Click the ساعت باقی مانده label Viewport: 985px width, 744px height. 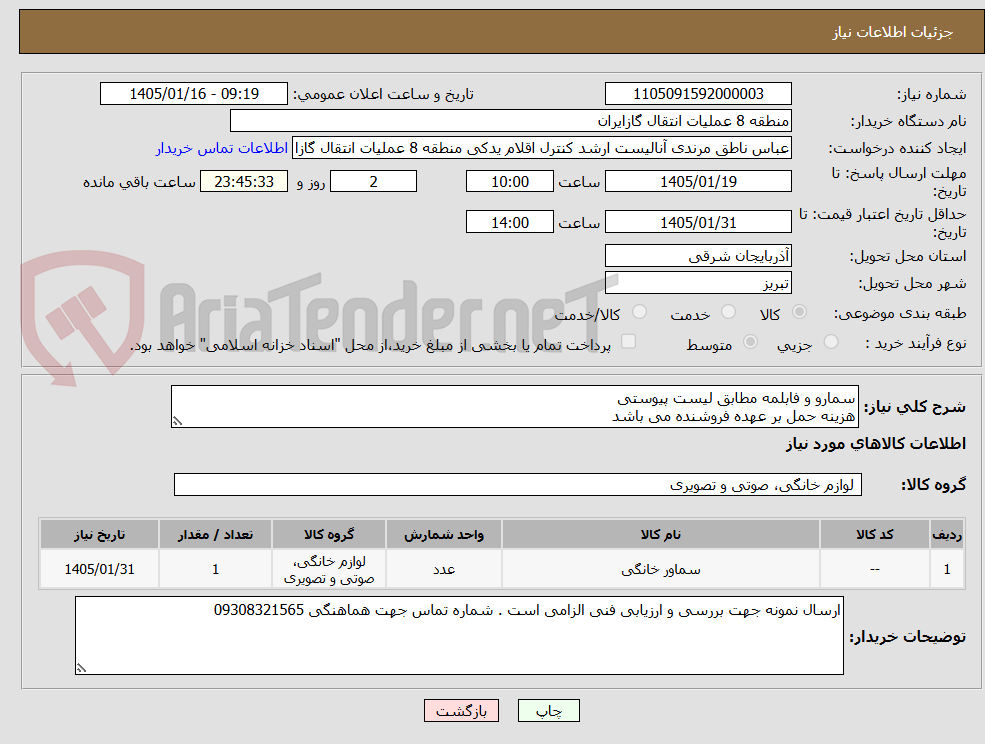coord(139,182)
